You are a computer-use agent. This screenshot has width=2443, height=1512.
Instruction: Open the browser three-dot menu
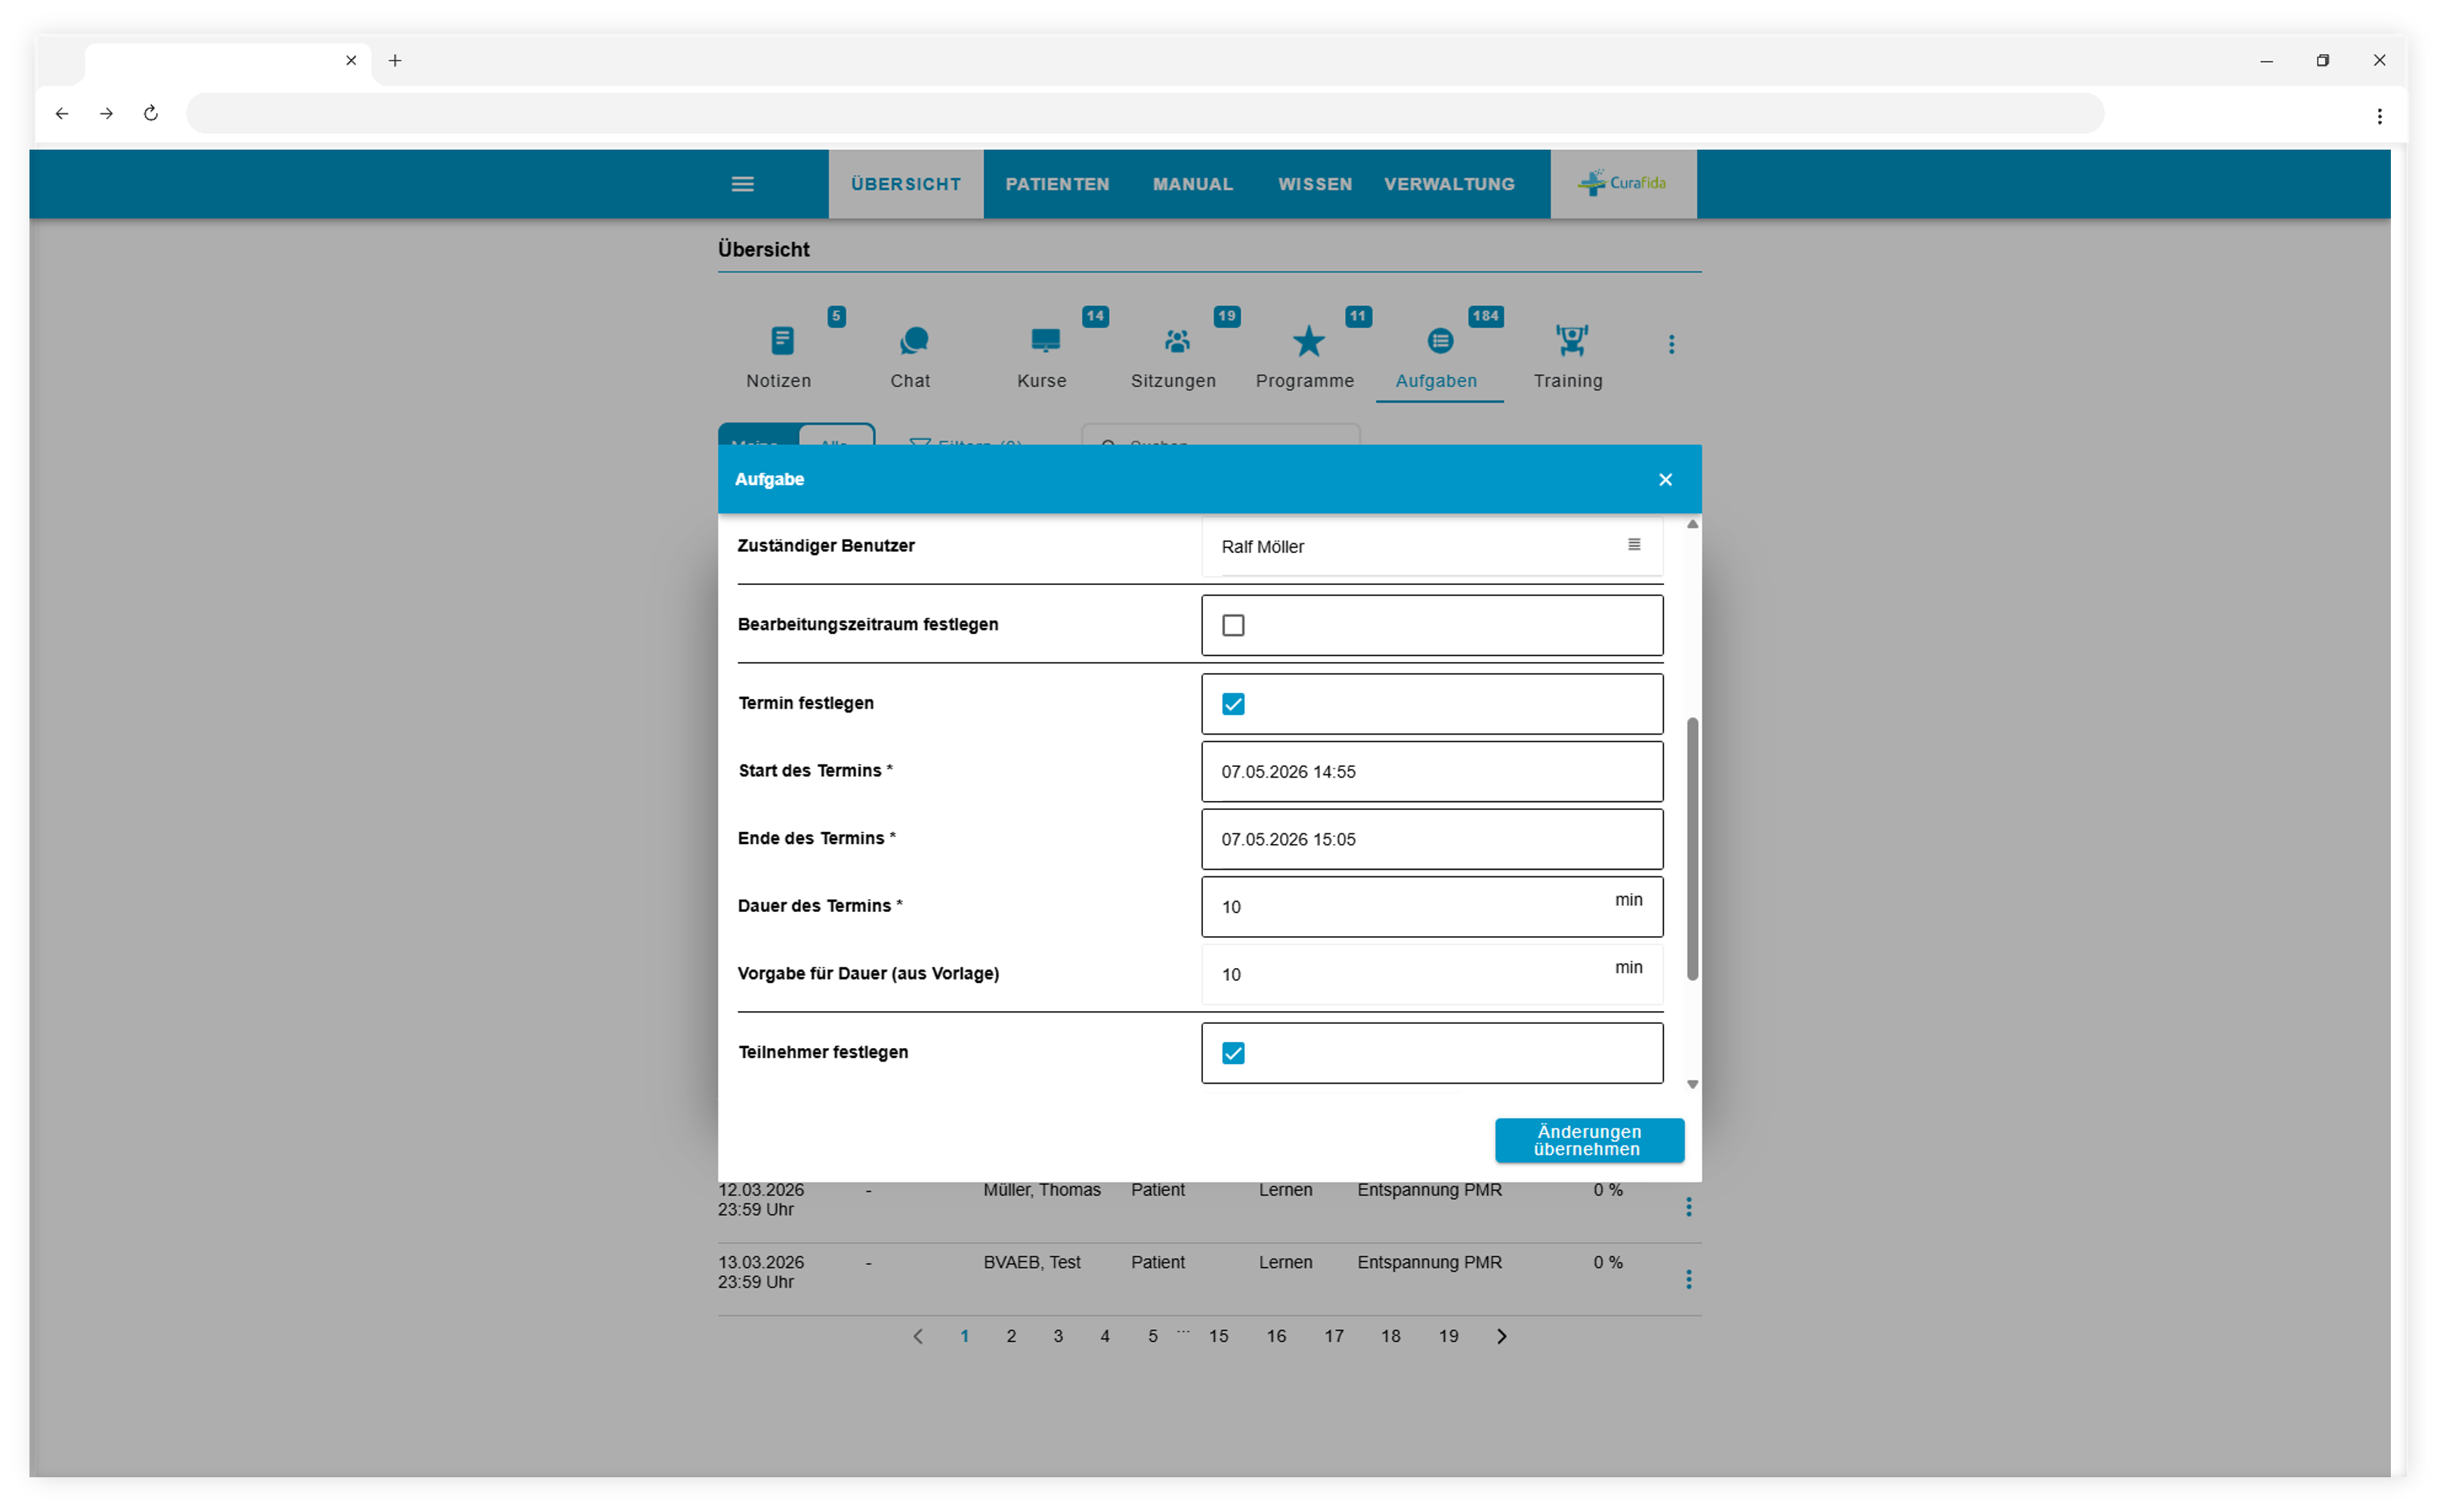[x=2379, y=116]
